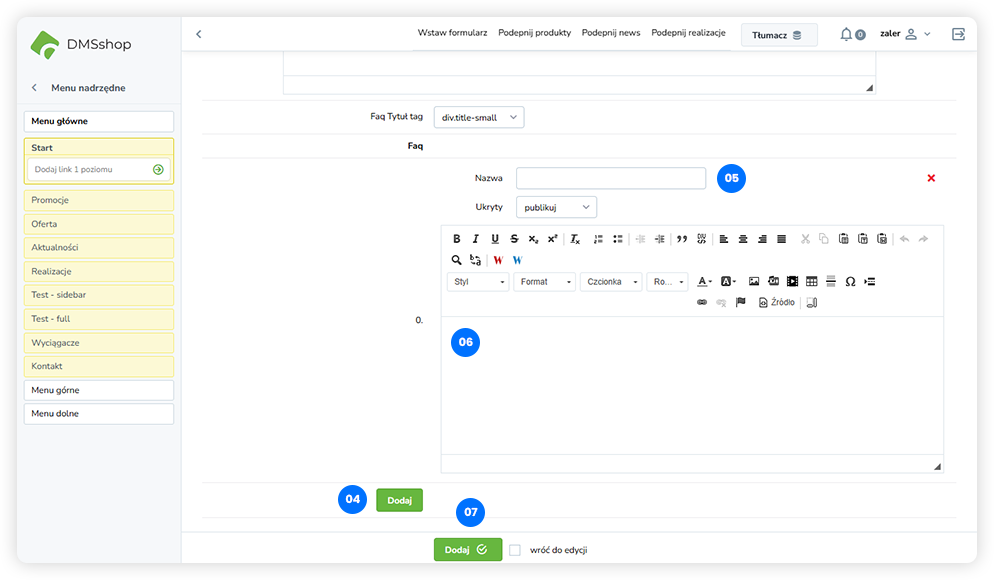This screenshot has height=580, width=994.
Task: Open the find magnifier tool in editor
Action: tap(457, 260)
